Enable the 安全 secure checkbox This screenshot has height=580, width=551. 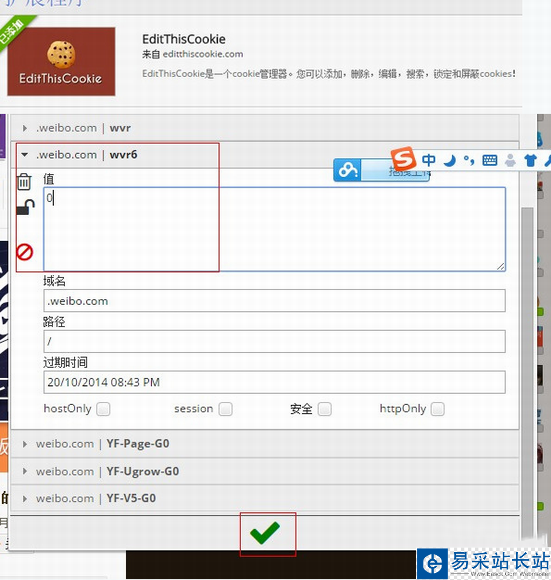(324, 409)
